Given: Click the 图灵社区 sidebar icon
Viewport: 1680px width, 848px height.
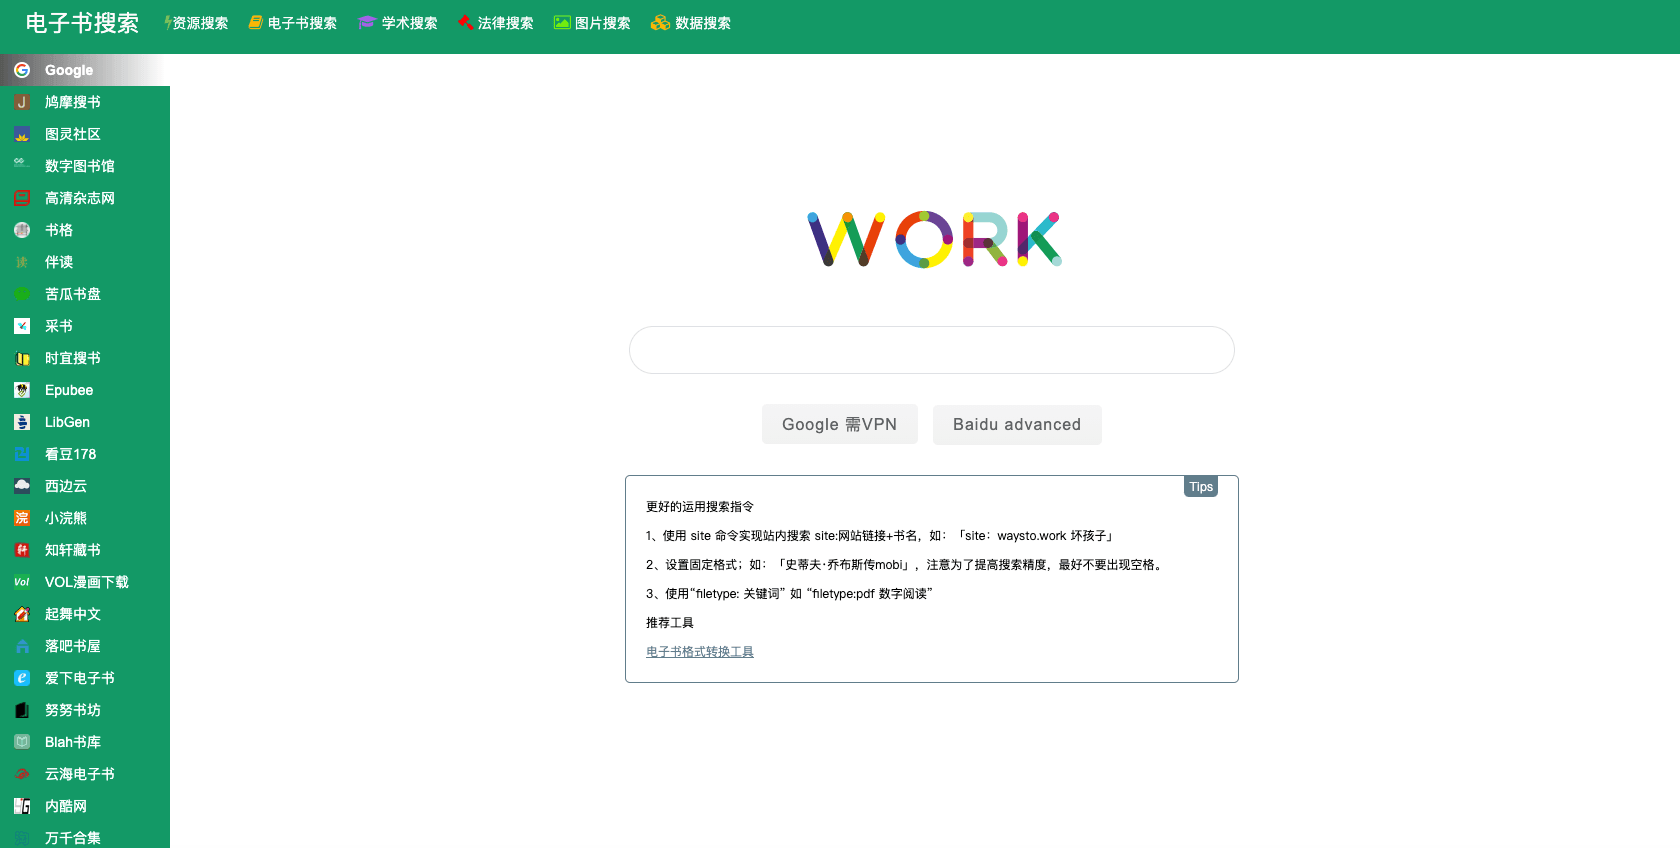Looking at the screenshot, I should [22, 134].
